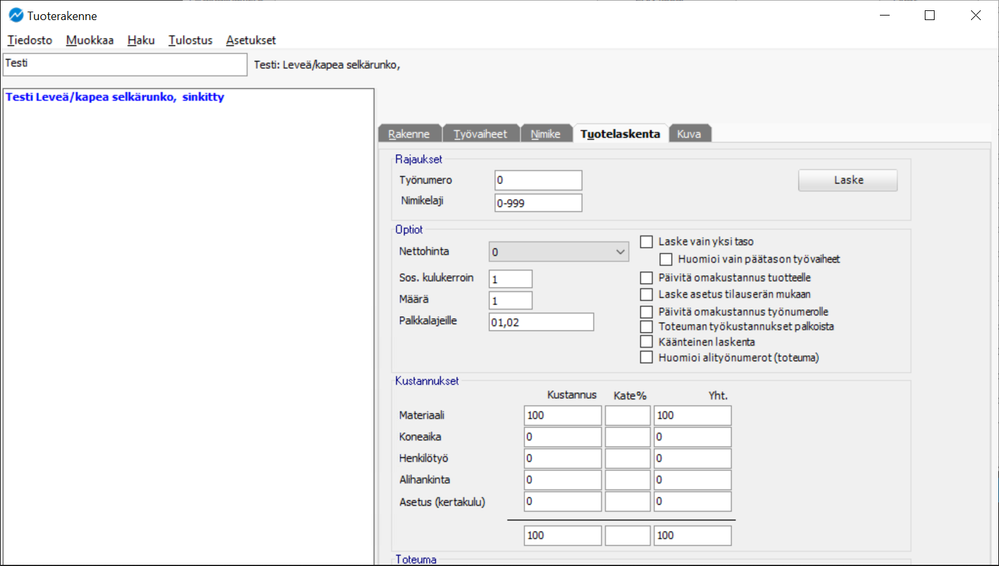This screenshot has height=566, width=999.
Task: Click the Nimikelaji field showing 0-999
Action: 538,203
